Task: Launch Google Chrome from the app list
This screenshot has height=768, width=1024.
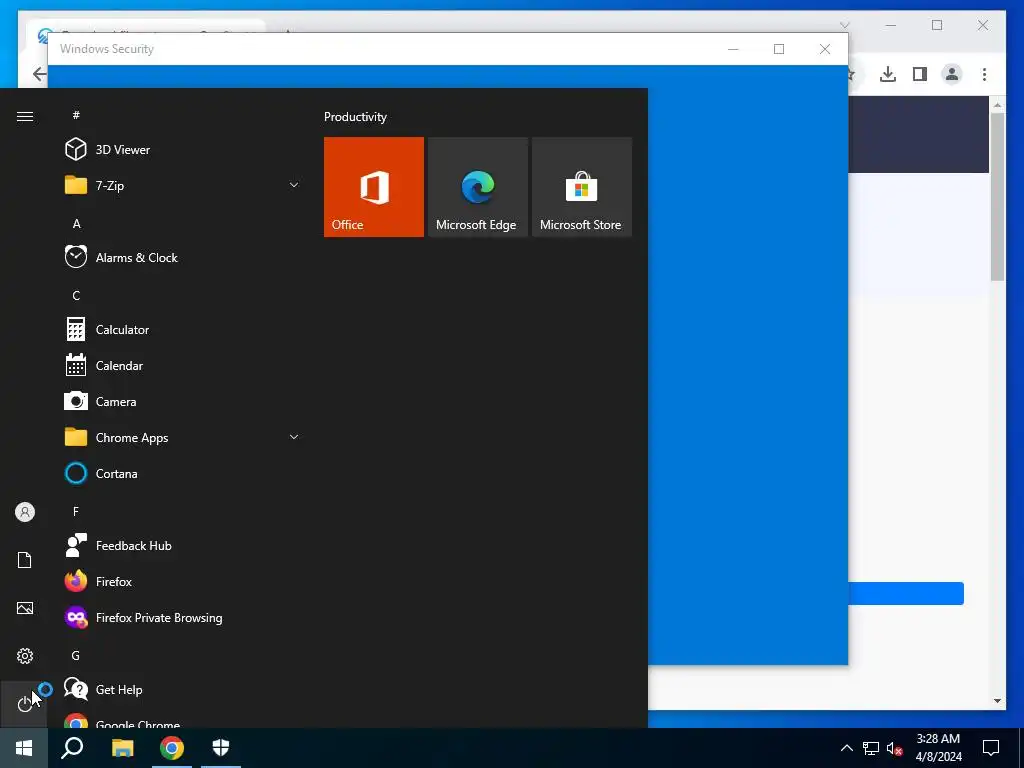Action: 180,720
